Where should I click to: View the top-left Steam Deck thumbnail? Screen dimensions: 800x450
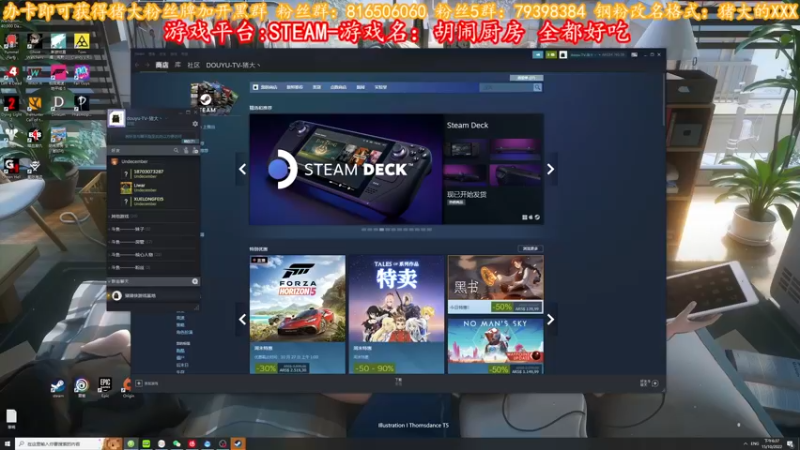(x=465, y=148)
